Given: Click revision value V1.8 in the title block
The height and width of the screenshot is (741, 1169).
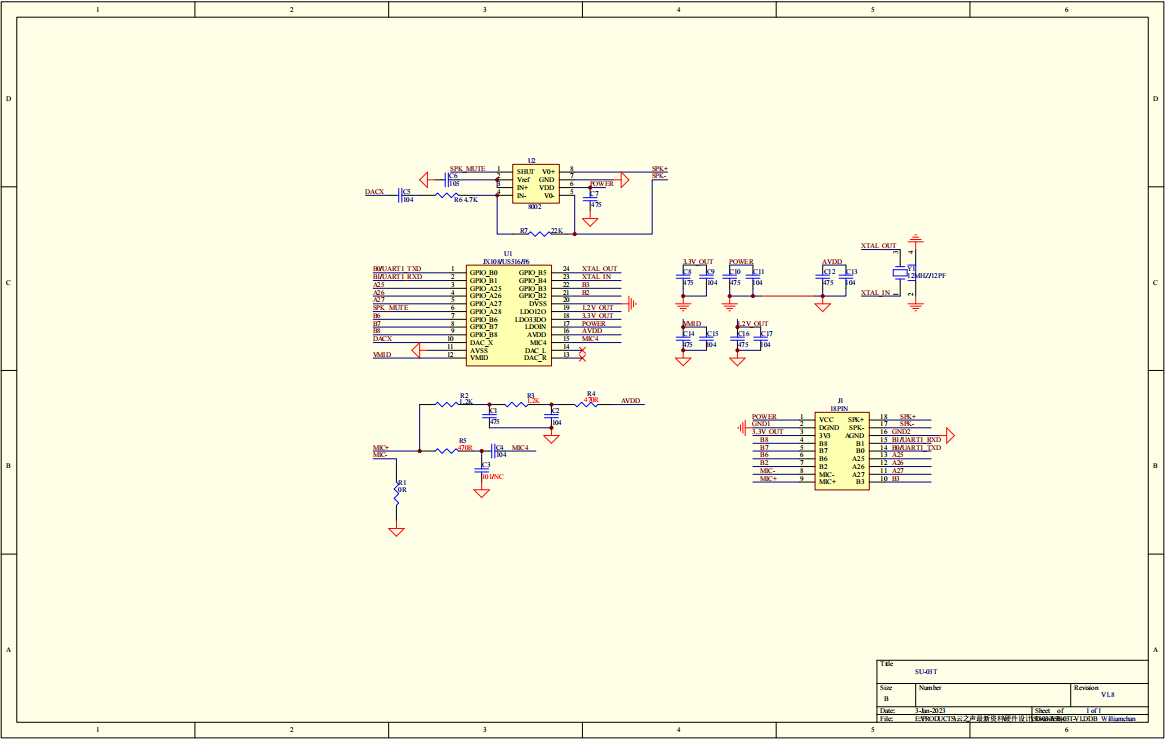Looking at the screenshot, I should pos(1108,695).
